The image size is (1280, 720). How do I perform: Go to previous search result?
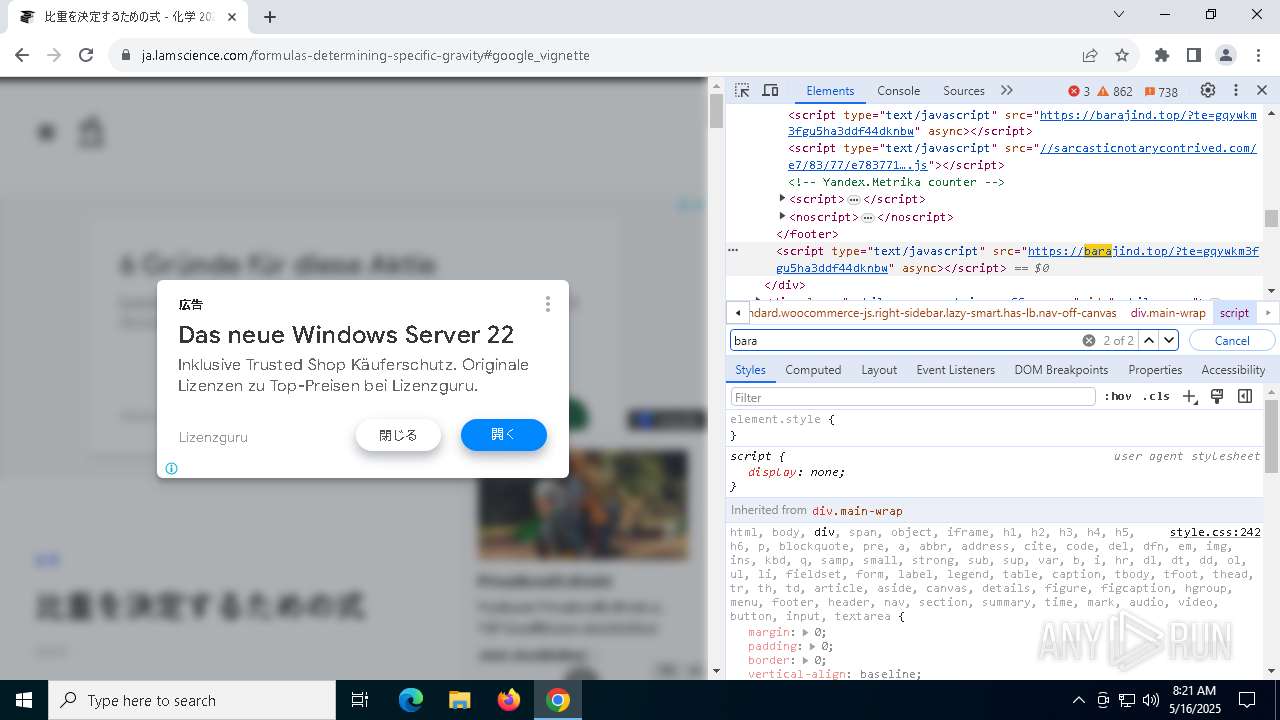1149,341
